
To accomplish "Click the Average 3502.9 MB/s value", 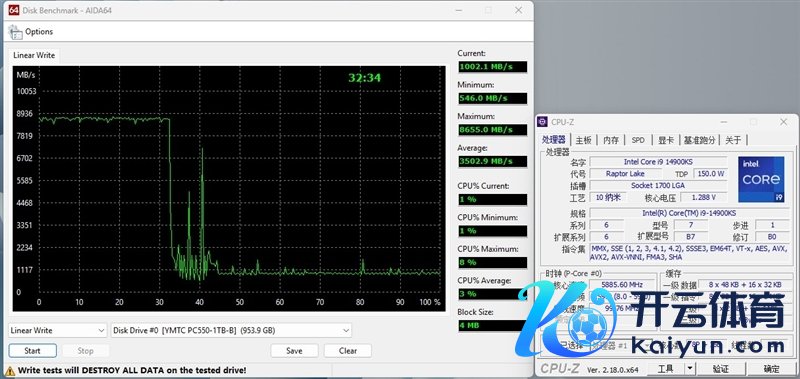I will tap(492, 162).
